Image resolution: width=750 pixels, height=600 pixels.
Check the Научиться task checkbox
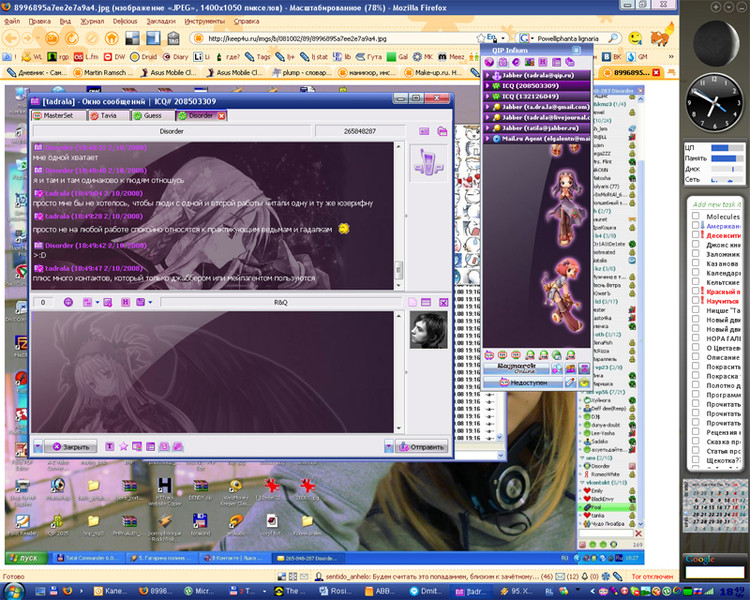pos(695,300)
